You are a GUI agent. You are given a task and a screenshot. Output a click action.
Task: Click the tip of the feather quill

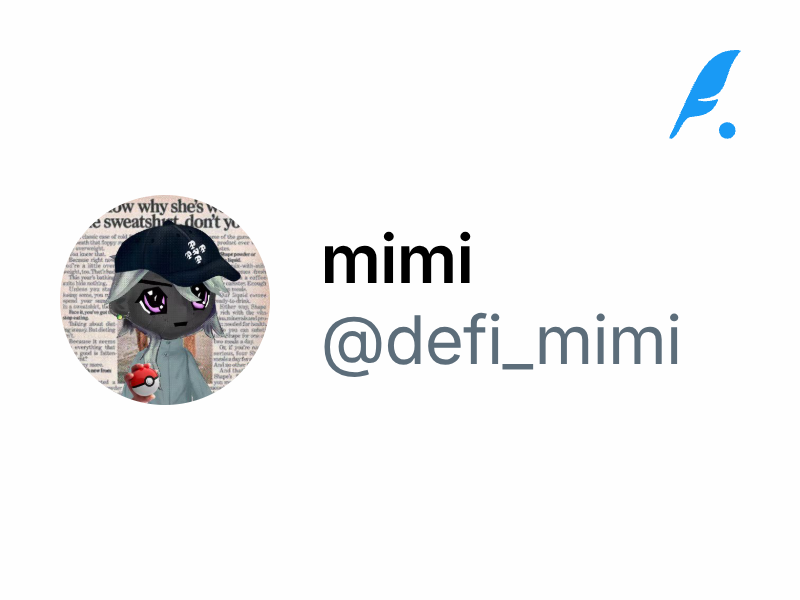[x=673, y=134]
